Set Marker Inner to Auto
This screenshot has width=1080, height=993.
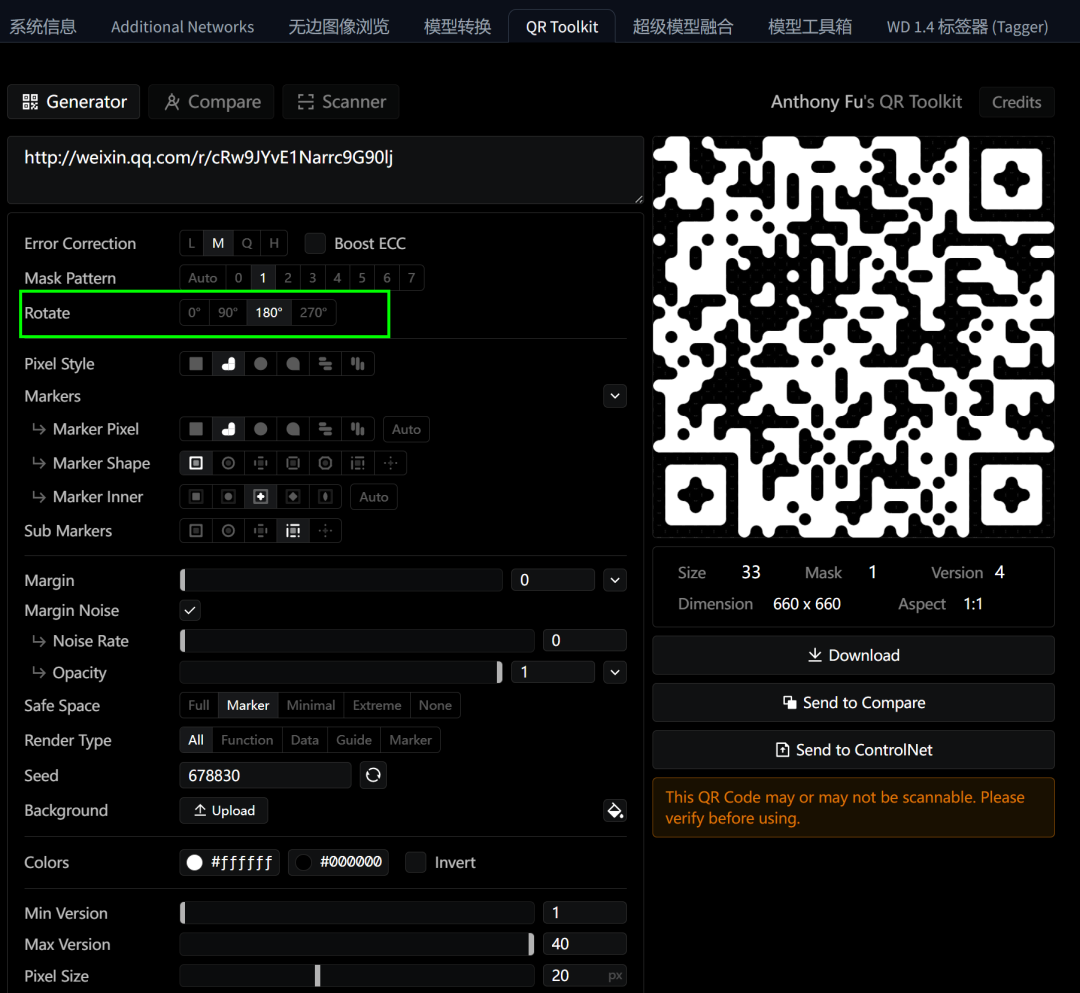373,496
